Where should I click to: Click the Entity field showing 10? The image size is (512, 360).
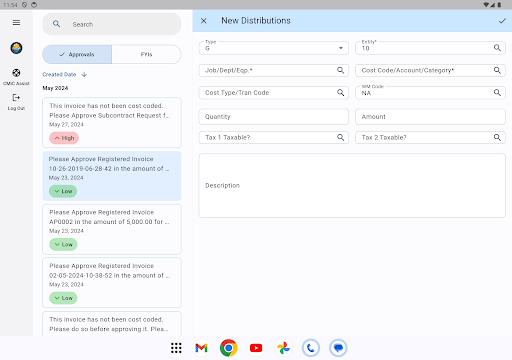[x=430, y=48]
